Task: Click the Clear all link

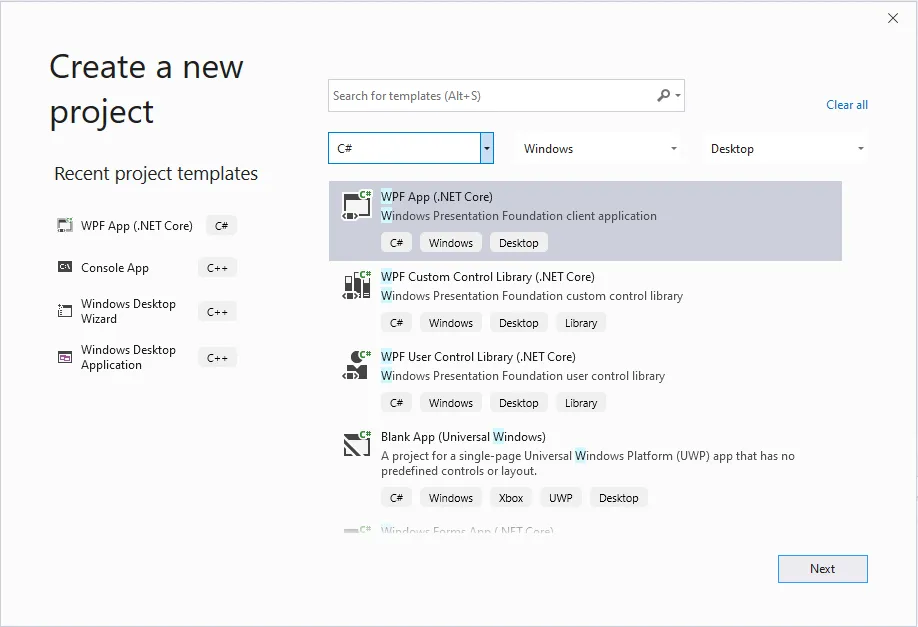Action: click(847, 105)
